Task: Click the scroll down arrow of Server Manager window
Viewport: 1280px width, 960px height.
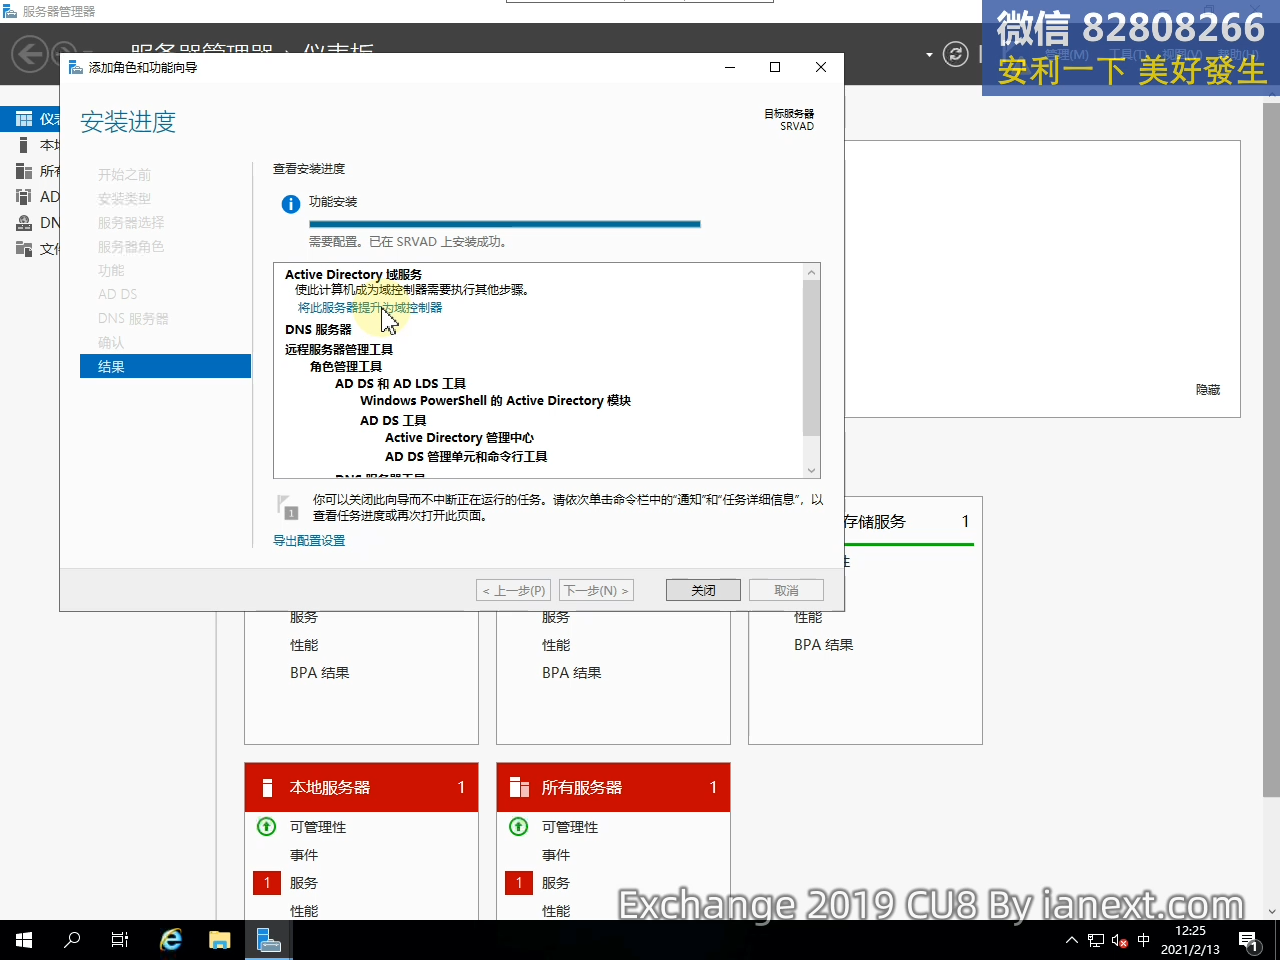Action: 1272,911
